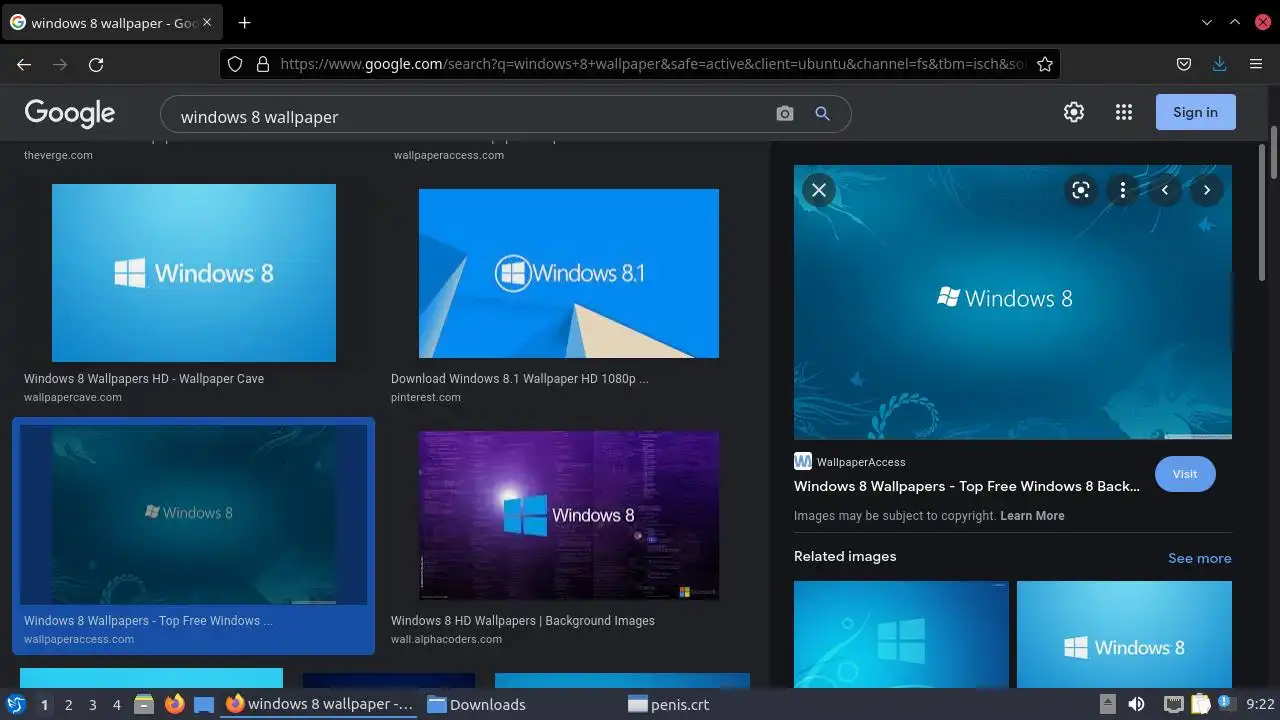Open the Firefox hamburger menu
Screen dimensions: 1280x720
1256,64
